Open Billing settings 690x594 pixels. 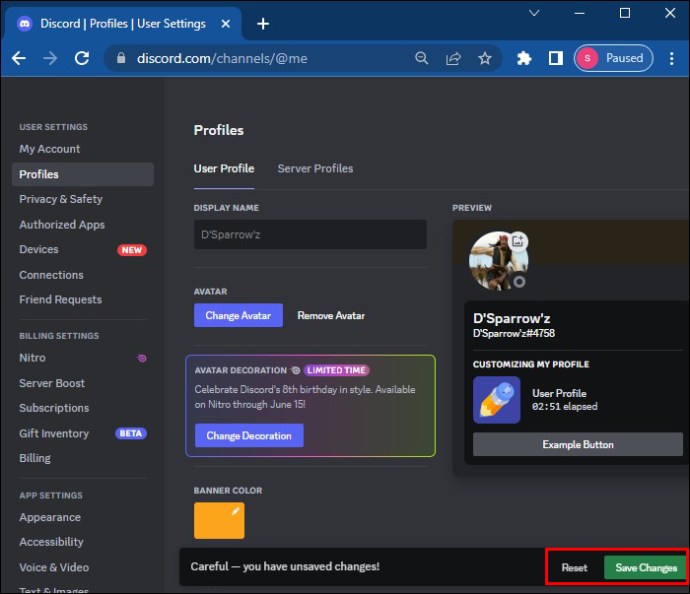83,458
